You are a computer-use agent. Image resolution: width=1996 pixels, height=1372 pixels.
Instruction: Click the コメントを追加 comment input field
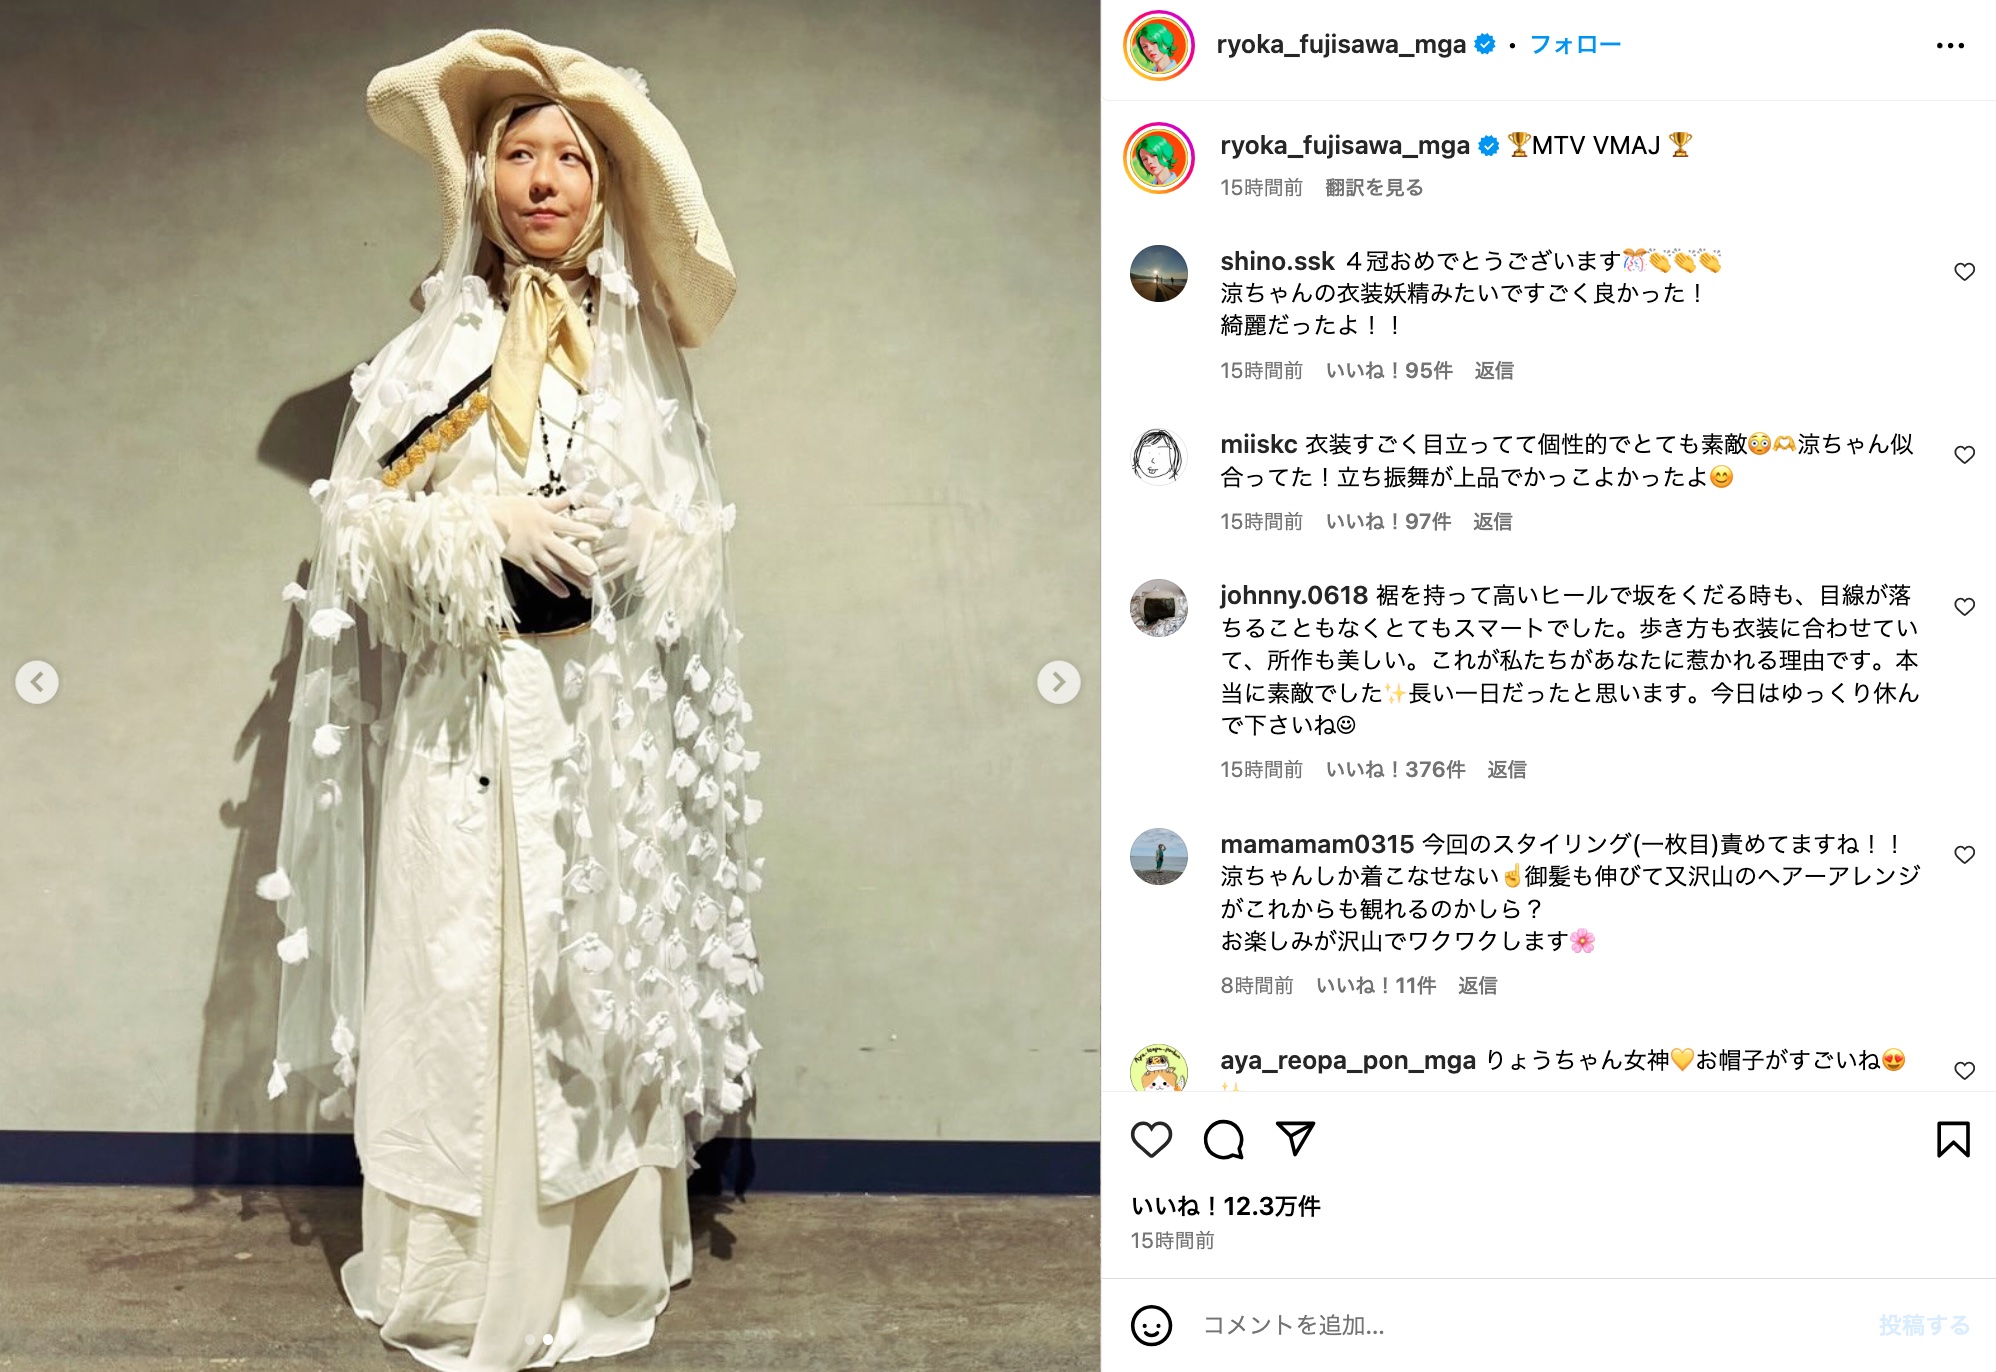pos(1530,1325)
